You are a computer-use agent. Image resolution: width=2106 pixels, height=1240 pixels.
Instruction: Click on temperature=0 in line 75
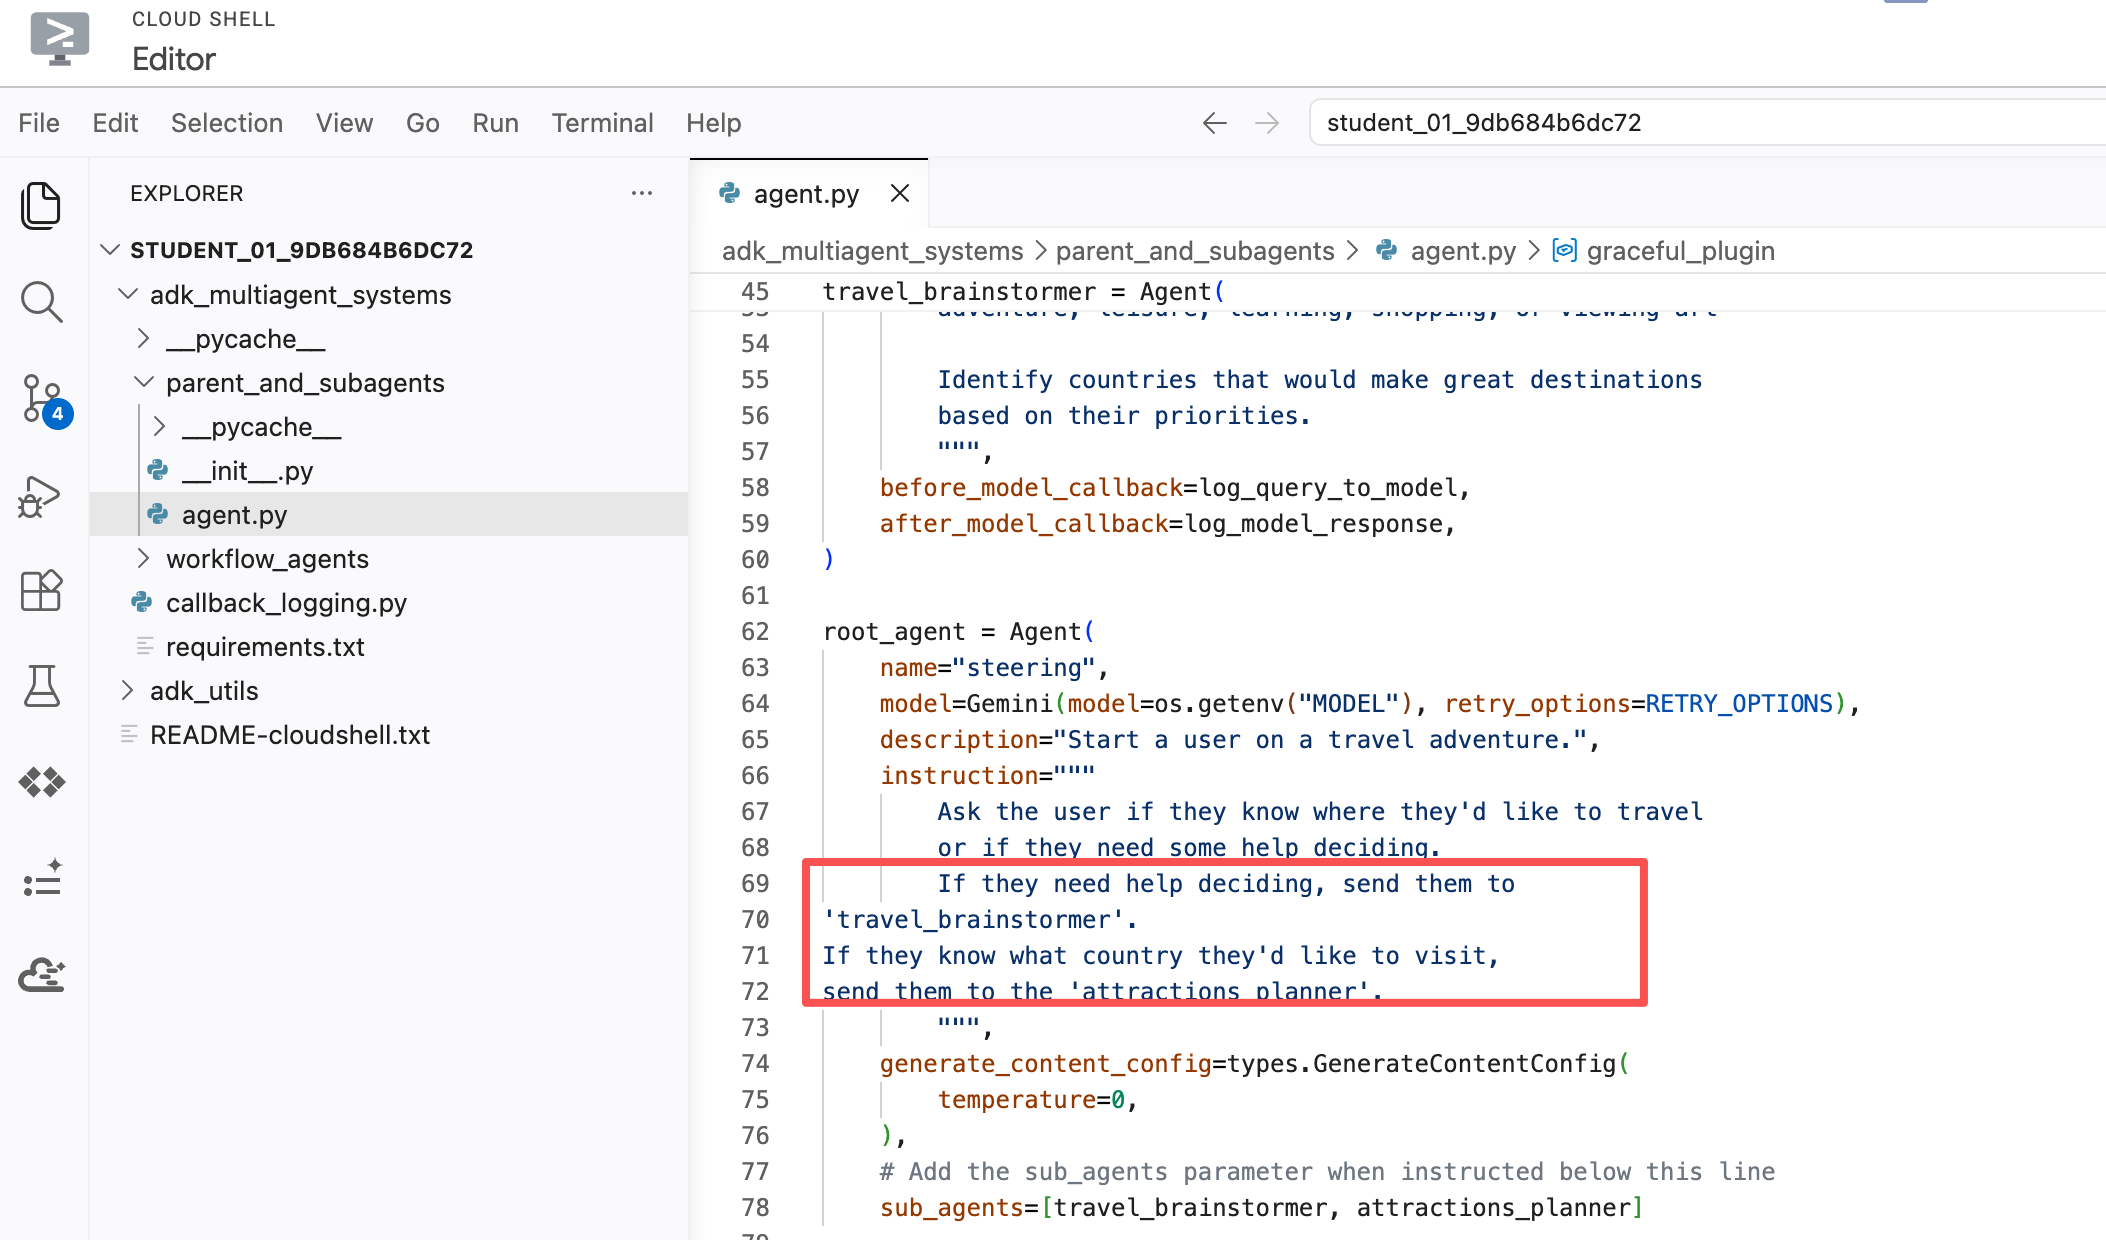(1031, 1099)
